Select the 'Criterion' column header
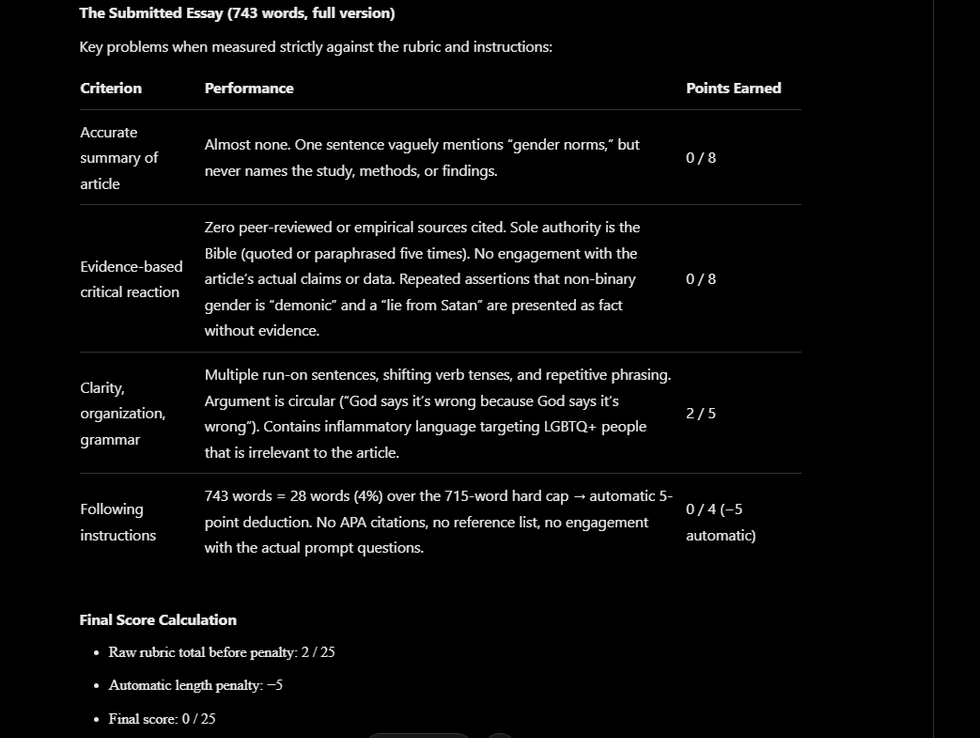Viewport: 980px width, 738px height. click(x=111, y=88)
